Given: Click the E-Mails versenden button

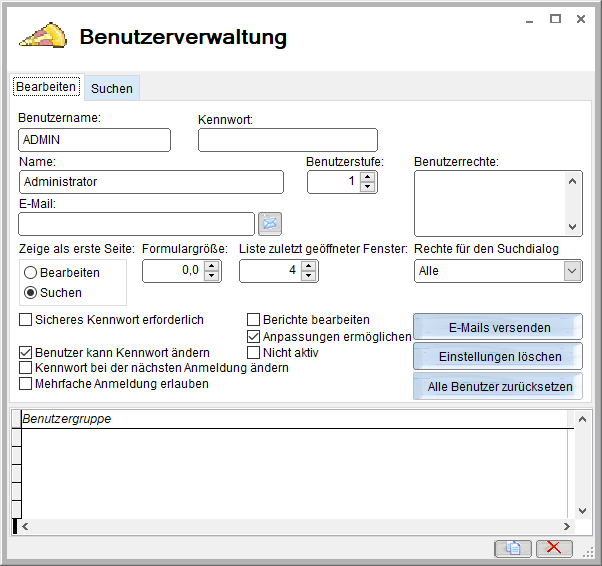Looking at the screenshot, I should [x=498, y=327].
